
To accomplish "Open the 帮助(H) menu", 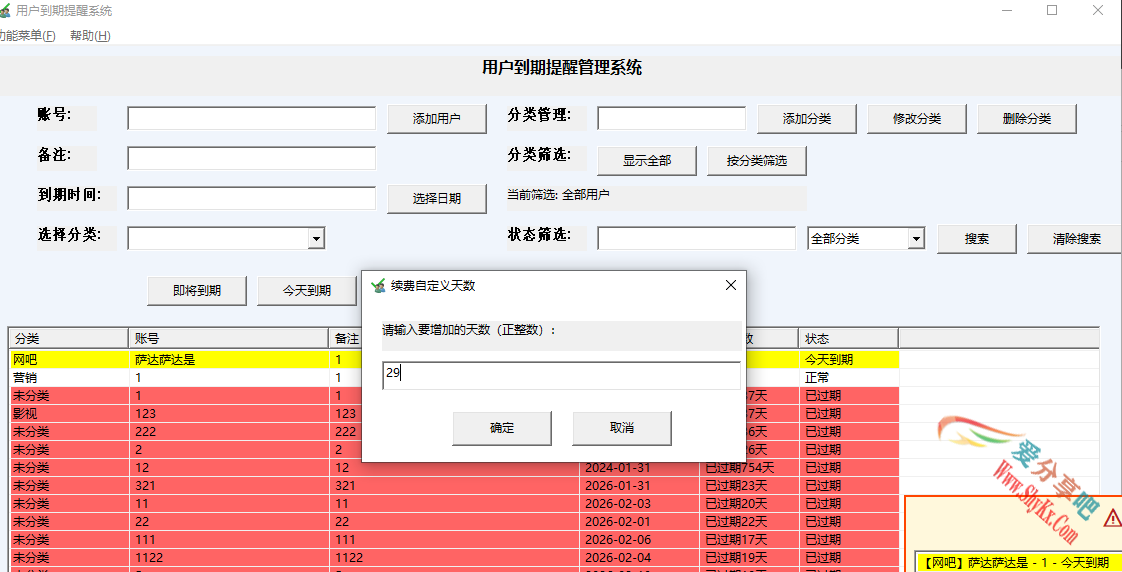I will [90, 36].
